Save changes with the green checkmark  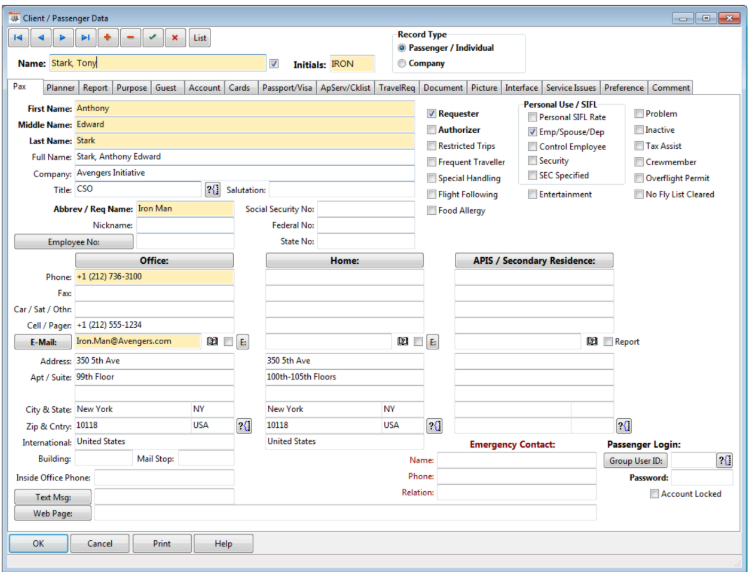152,37
